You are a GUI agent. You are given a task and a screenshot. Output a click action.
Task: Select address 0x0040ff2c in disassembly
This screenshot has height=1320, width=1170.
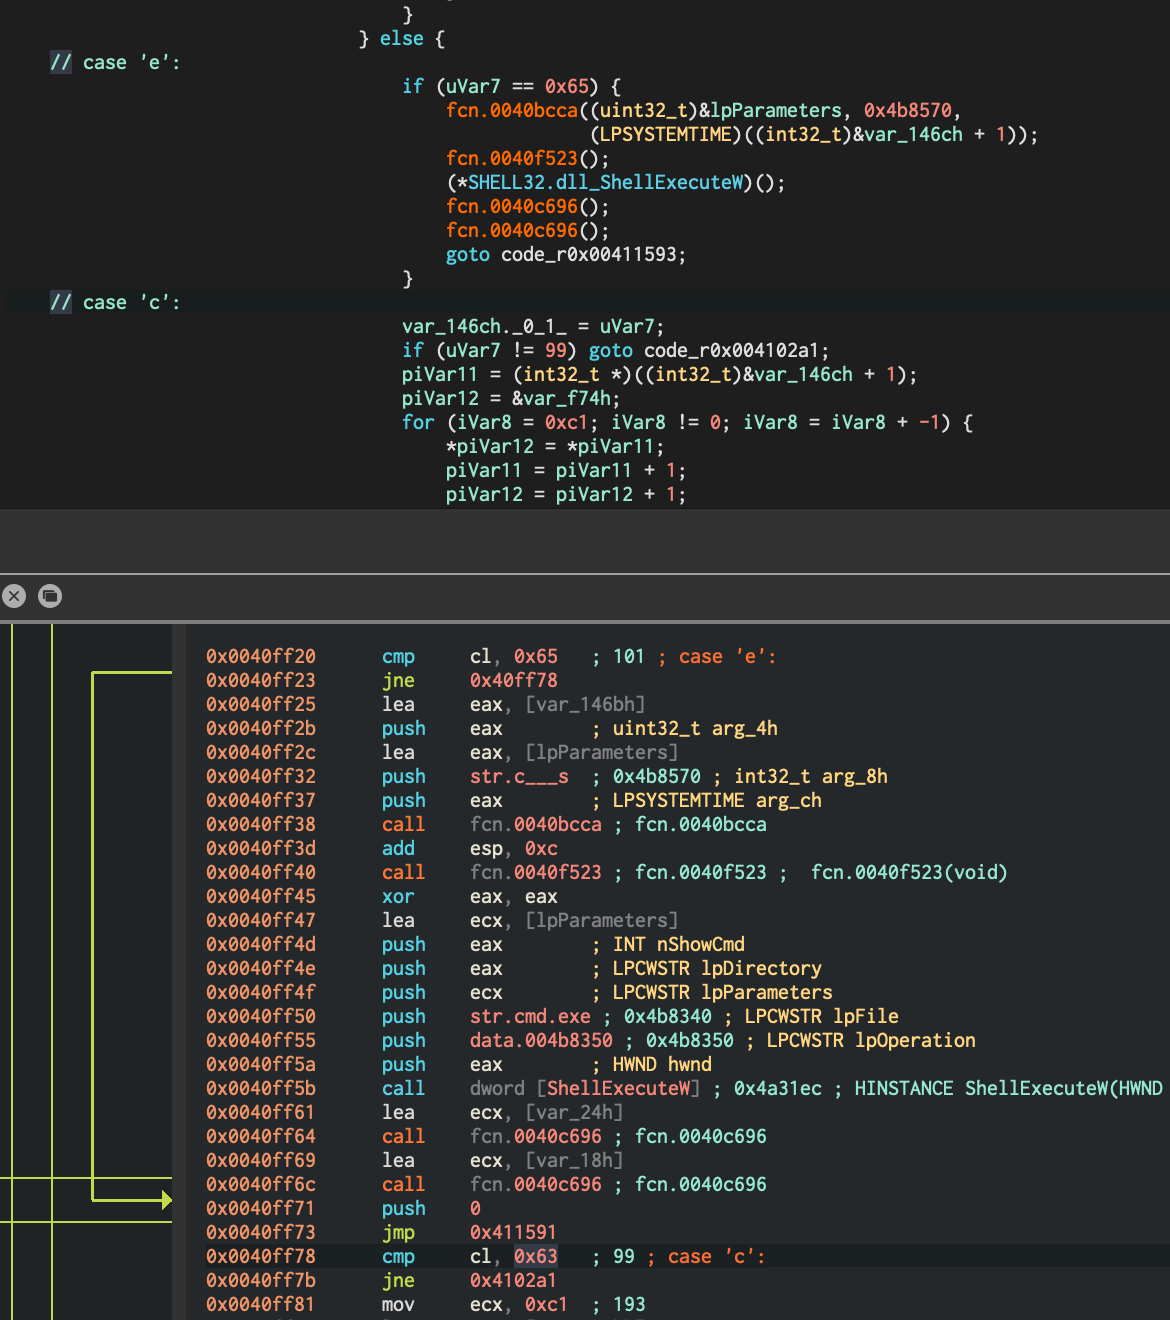tap(261, 752)
